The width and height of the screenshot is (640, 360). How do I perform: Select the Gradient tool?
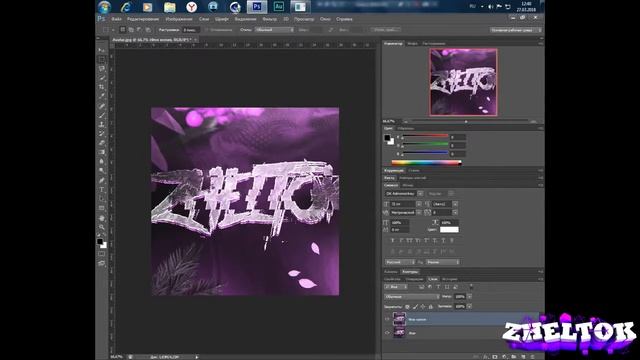[x=101, y=152]
